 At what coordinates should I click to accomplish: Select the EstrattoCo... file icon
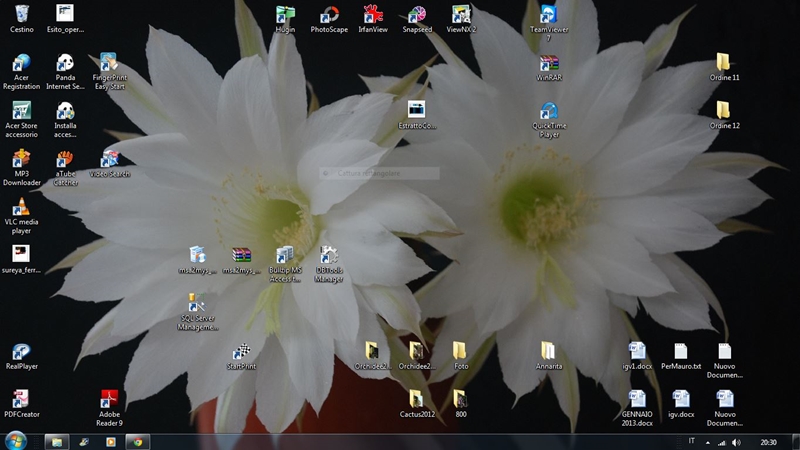coord(417,115)
